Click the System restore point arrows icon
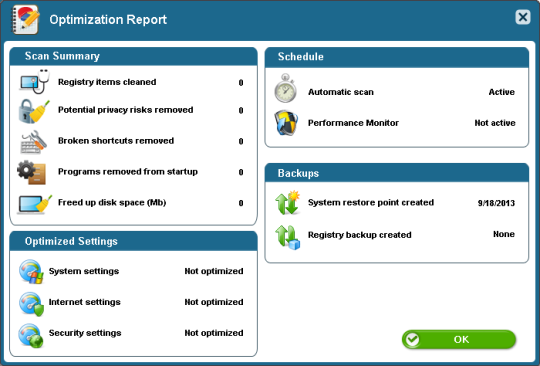The width and height of the screenshot is (540, 366). [x=287, y=202]
